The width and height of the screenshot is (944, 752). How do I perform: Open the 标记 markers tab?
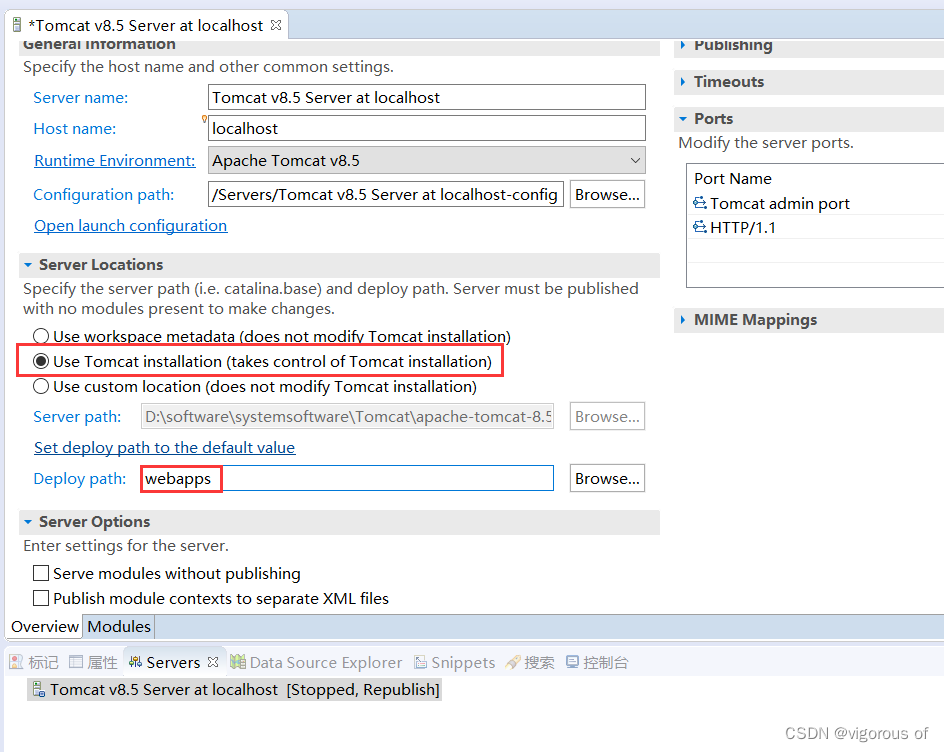[34, 662]
